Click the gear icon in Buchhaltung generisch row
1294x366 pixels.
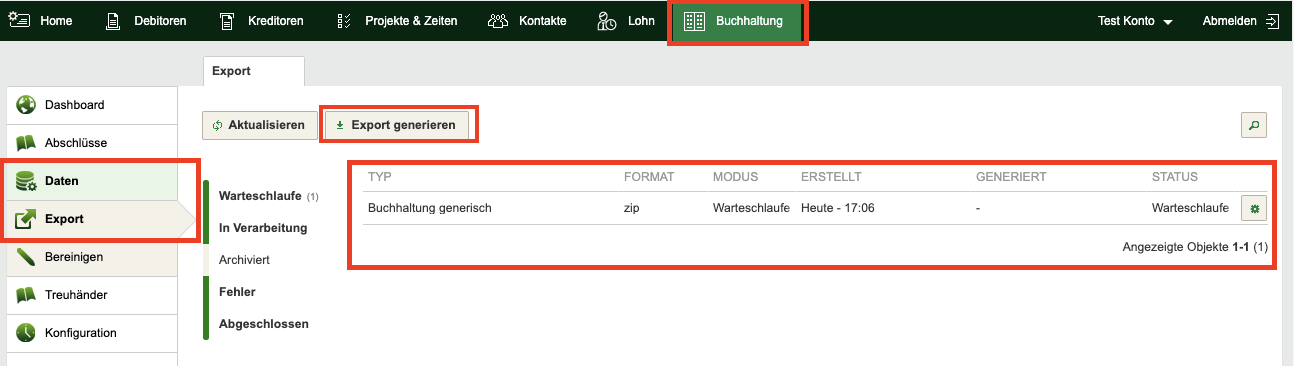click(x=1253, y=208)
